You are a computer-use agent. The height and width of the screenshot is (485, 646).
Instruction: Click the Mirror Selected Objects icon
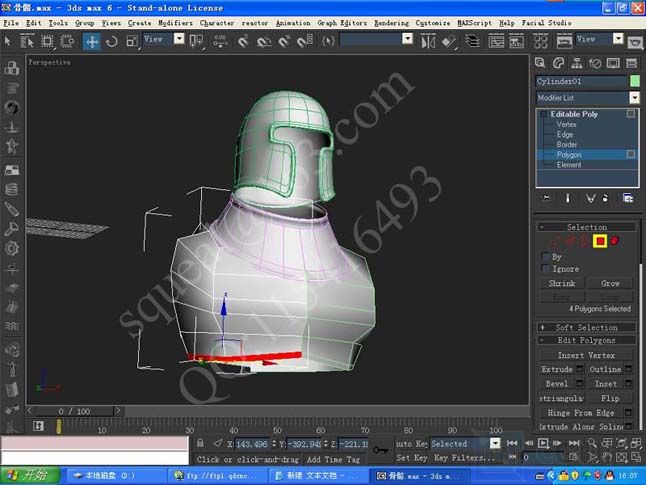click(428, 41)
